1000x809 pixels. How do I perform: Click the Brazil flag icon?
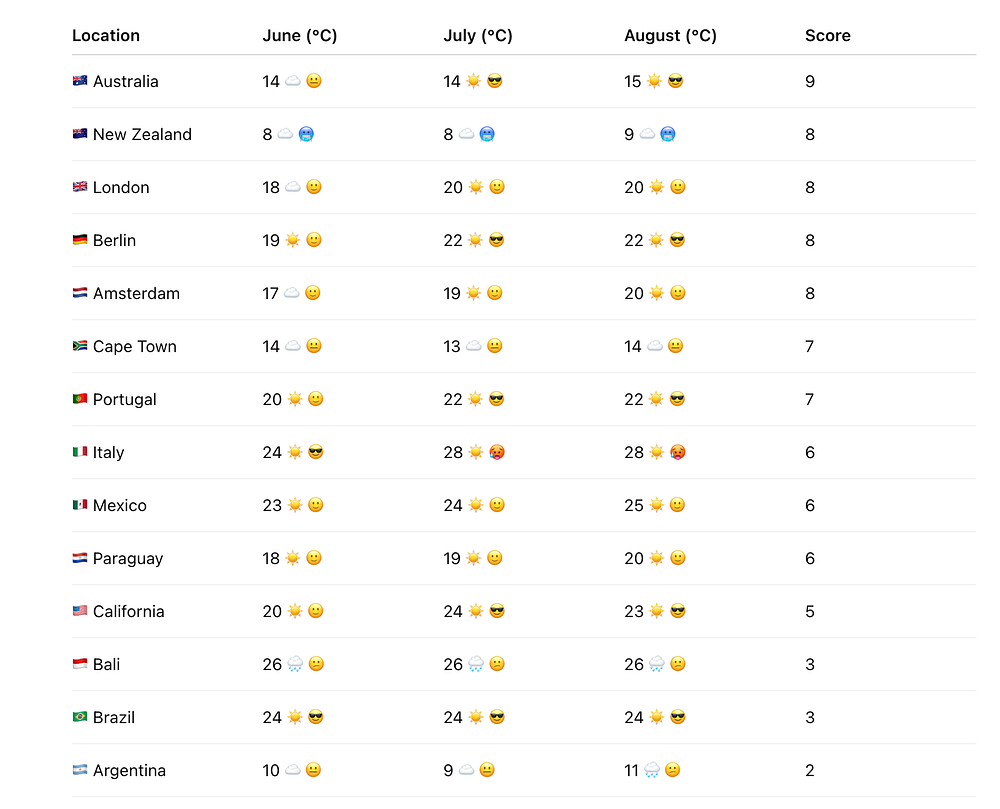click(x=80, y=717)
